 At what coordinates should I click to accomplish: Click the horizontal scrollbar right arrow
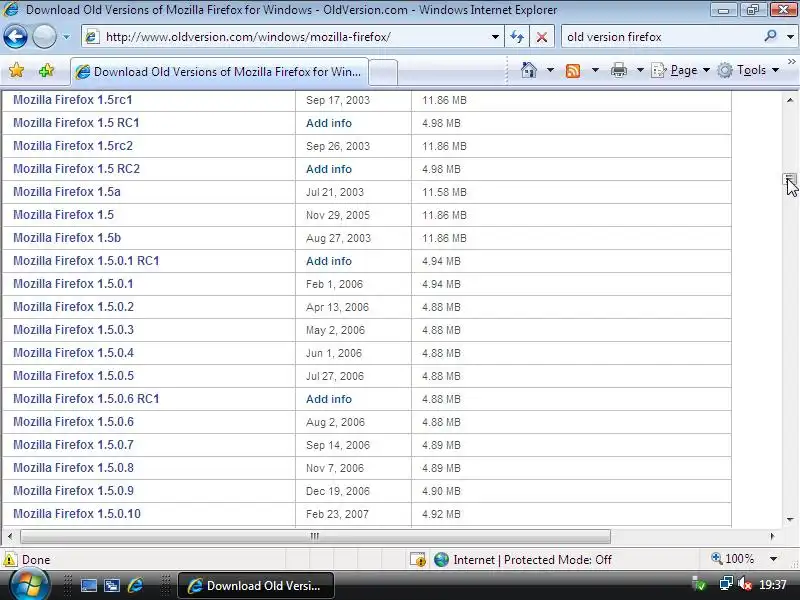tap(772, 536)
